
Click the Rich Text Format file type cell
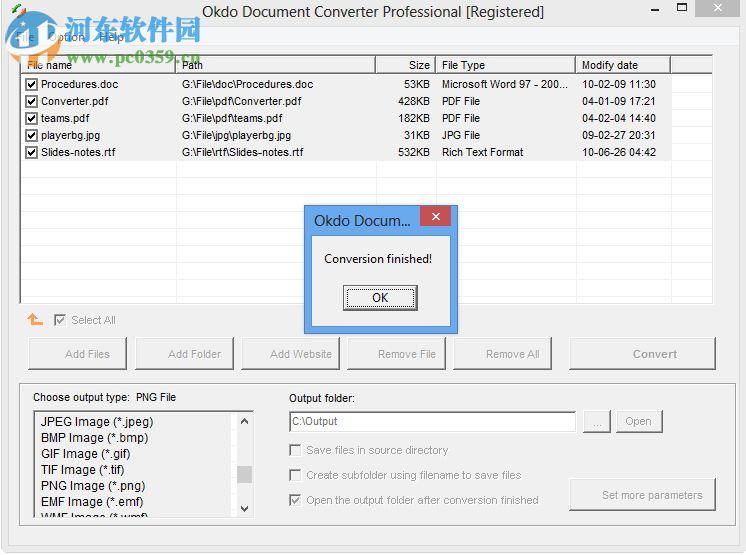(482, 153)
